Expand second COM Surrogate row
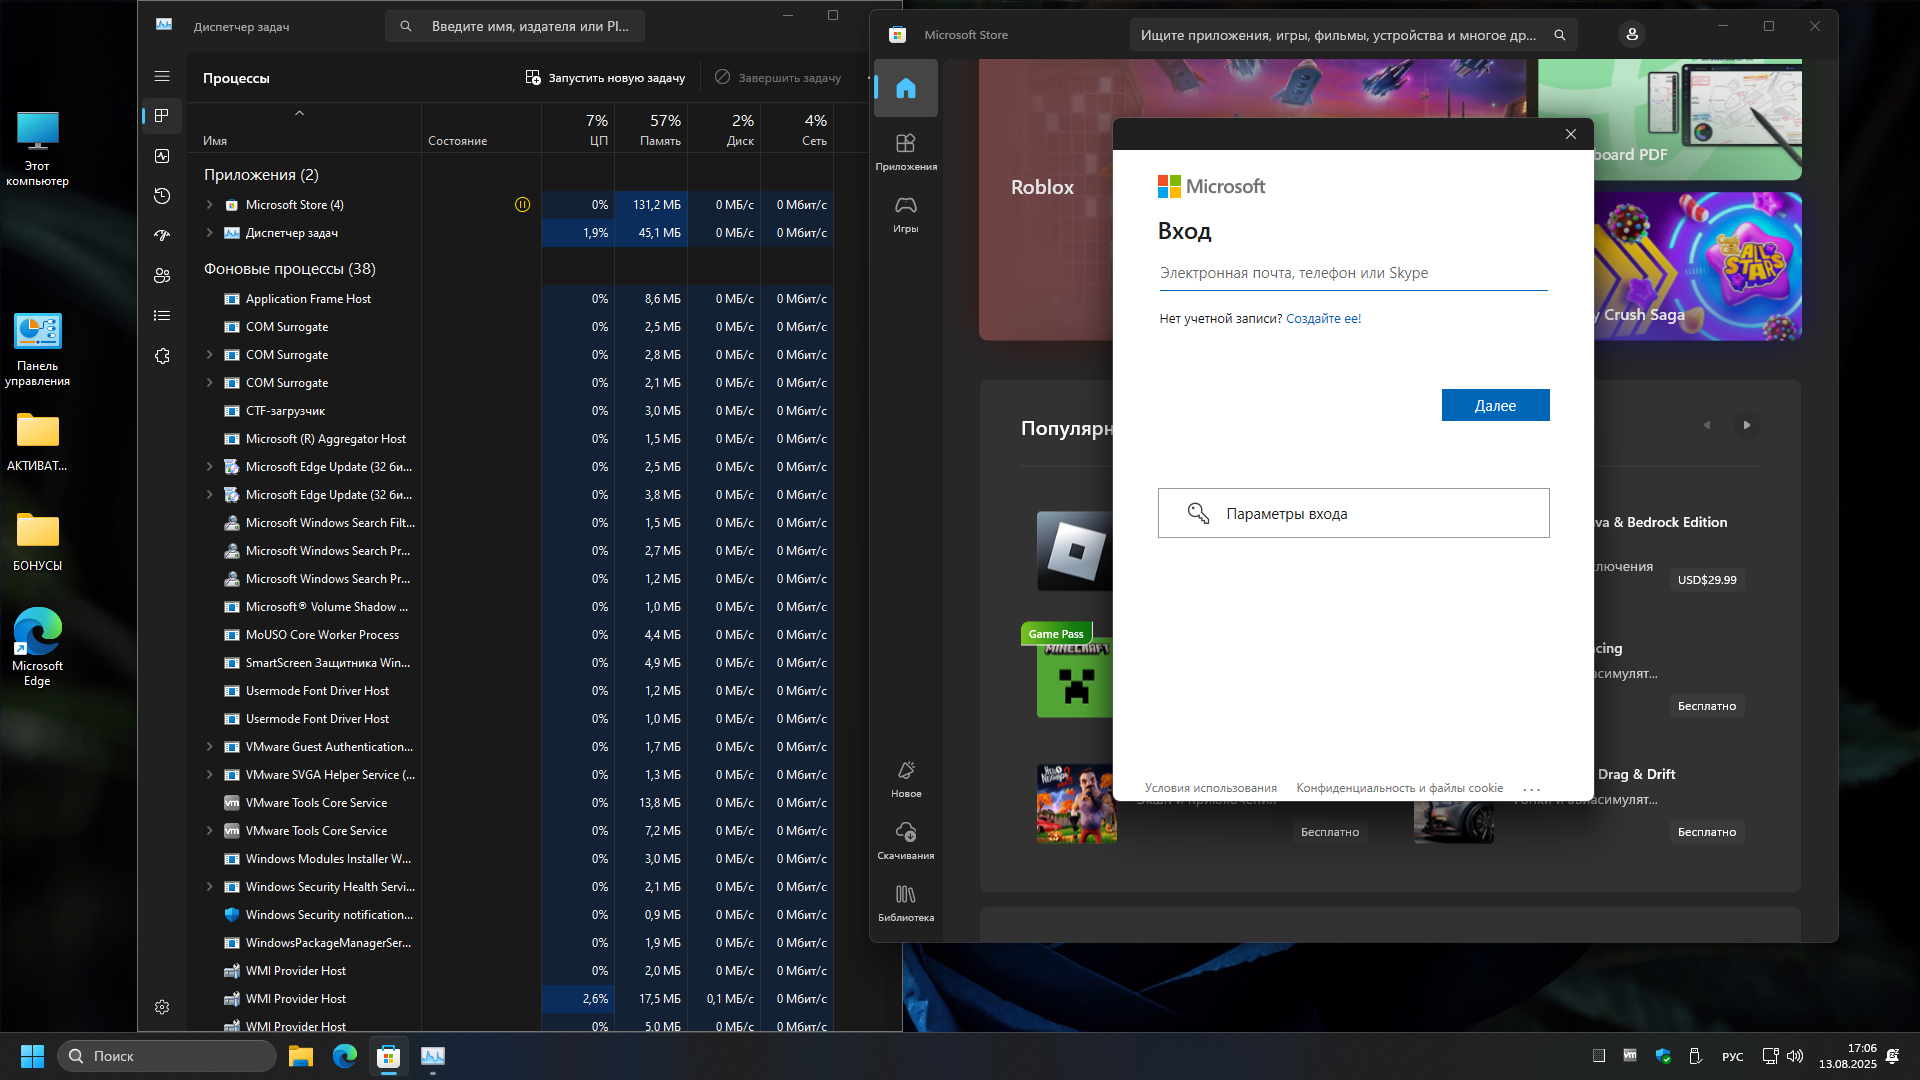 tap(209, 355)
